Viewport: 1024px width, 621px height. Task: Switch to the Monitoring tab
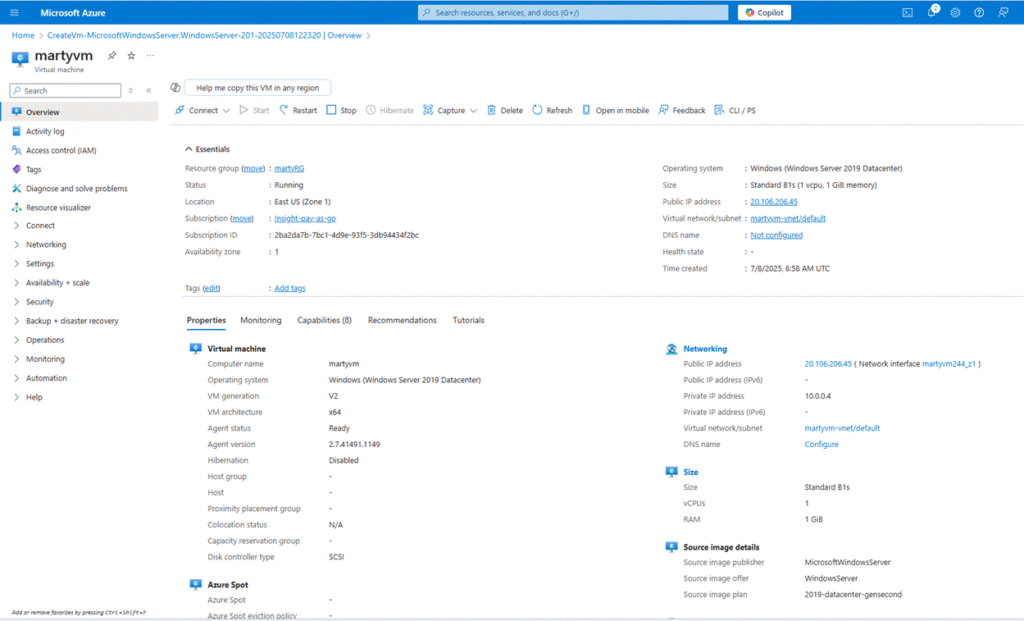click(x=260, y=321)
